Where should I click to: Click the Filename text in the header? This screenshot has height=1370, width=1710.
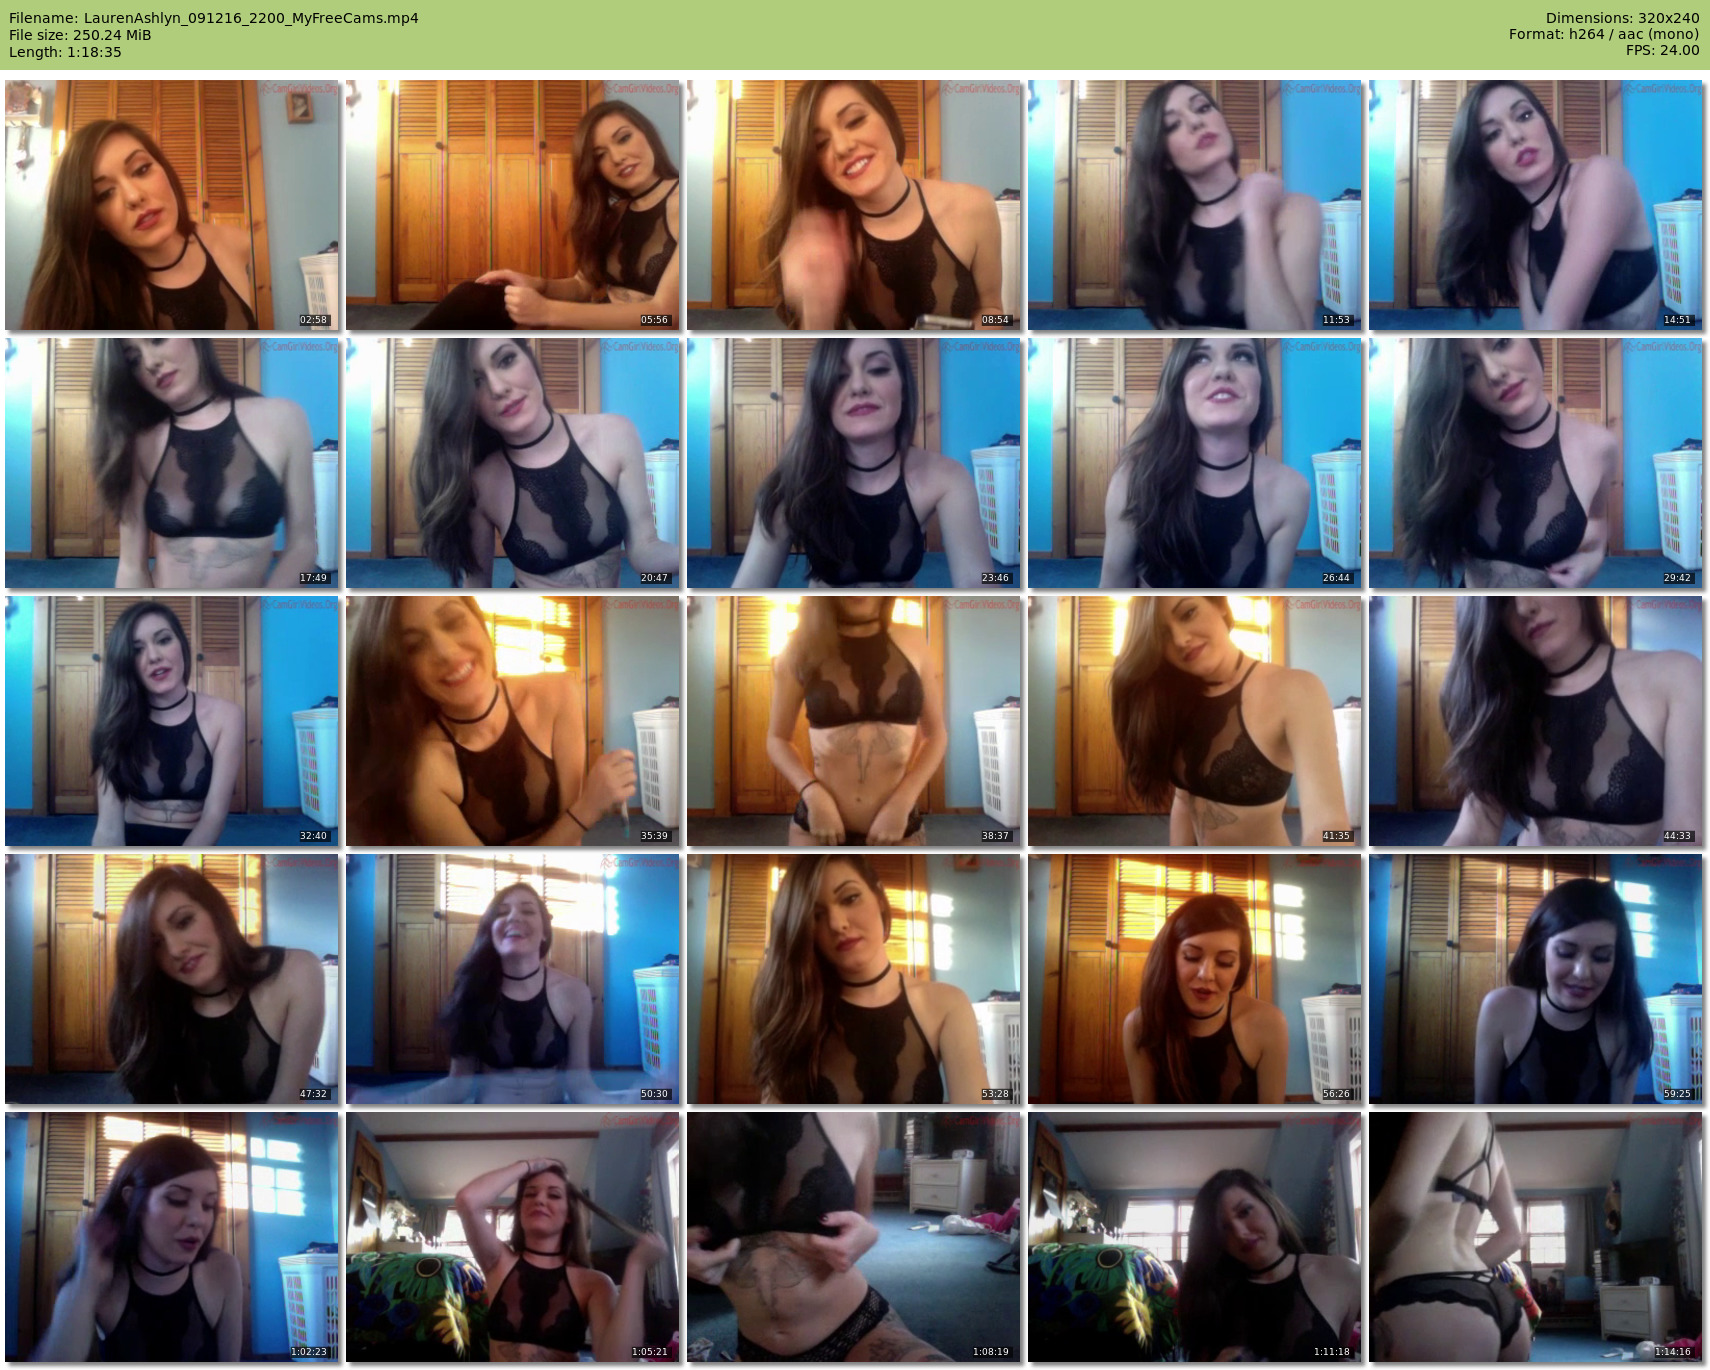pos(214,18)
